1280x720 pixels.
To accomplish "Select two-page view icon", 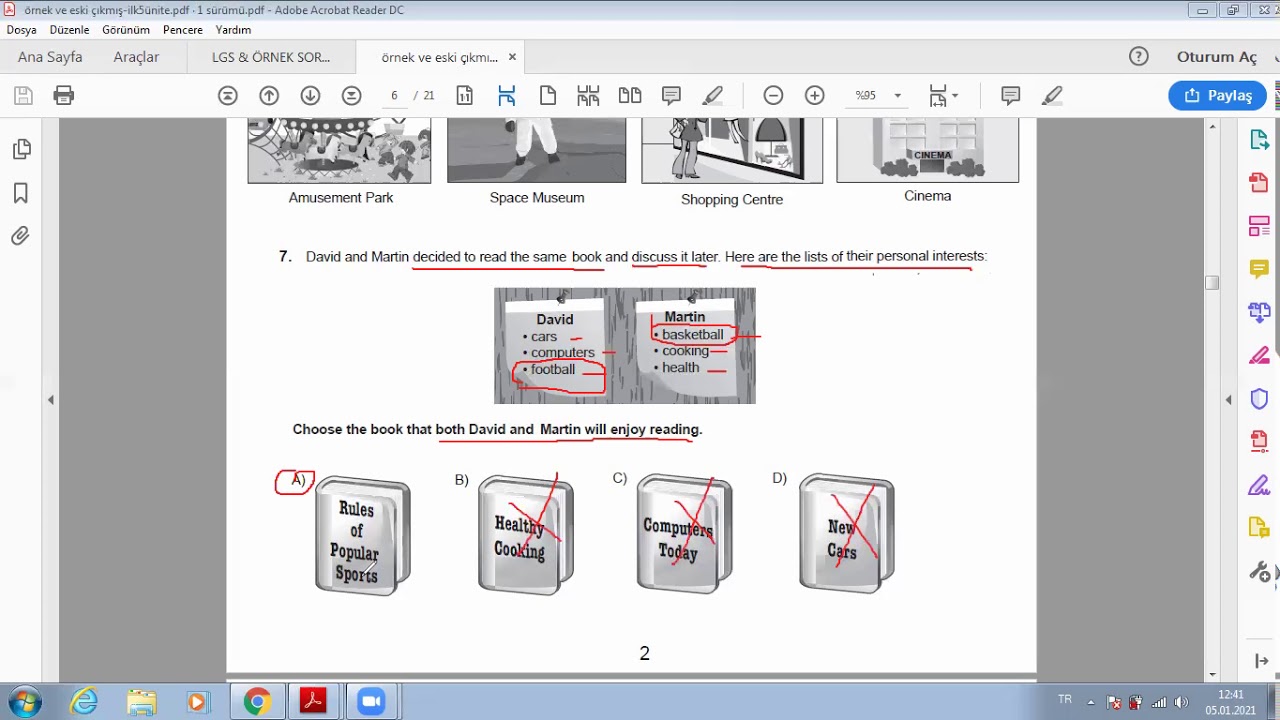I will click(630, 95).
